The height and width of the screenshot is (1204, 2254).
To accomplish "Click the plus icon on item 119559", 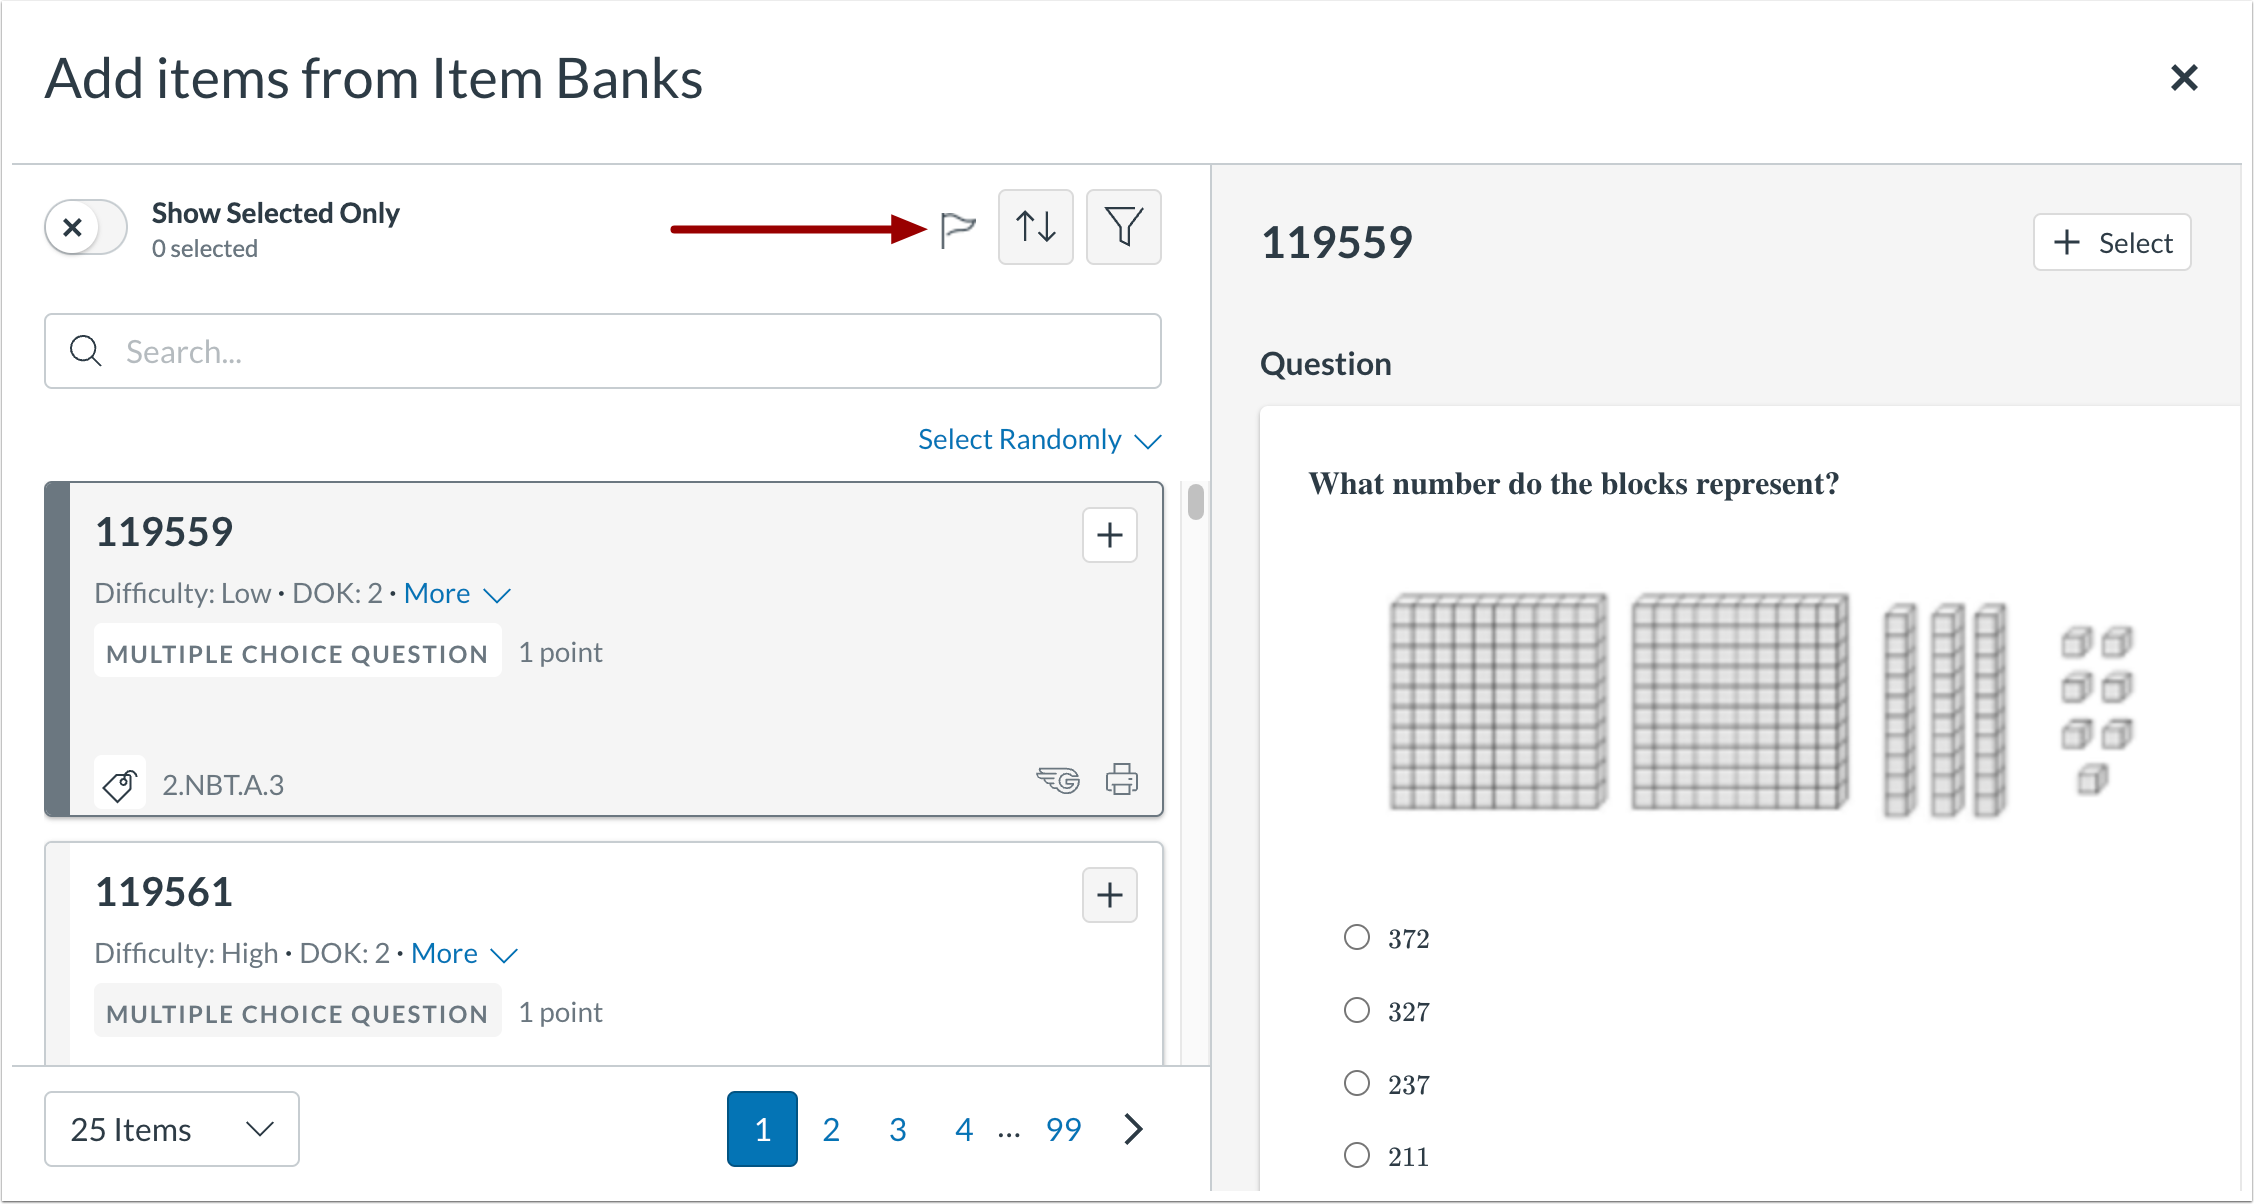I will pos(1109,535).
